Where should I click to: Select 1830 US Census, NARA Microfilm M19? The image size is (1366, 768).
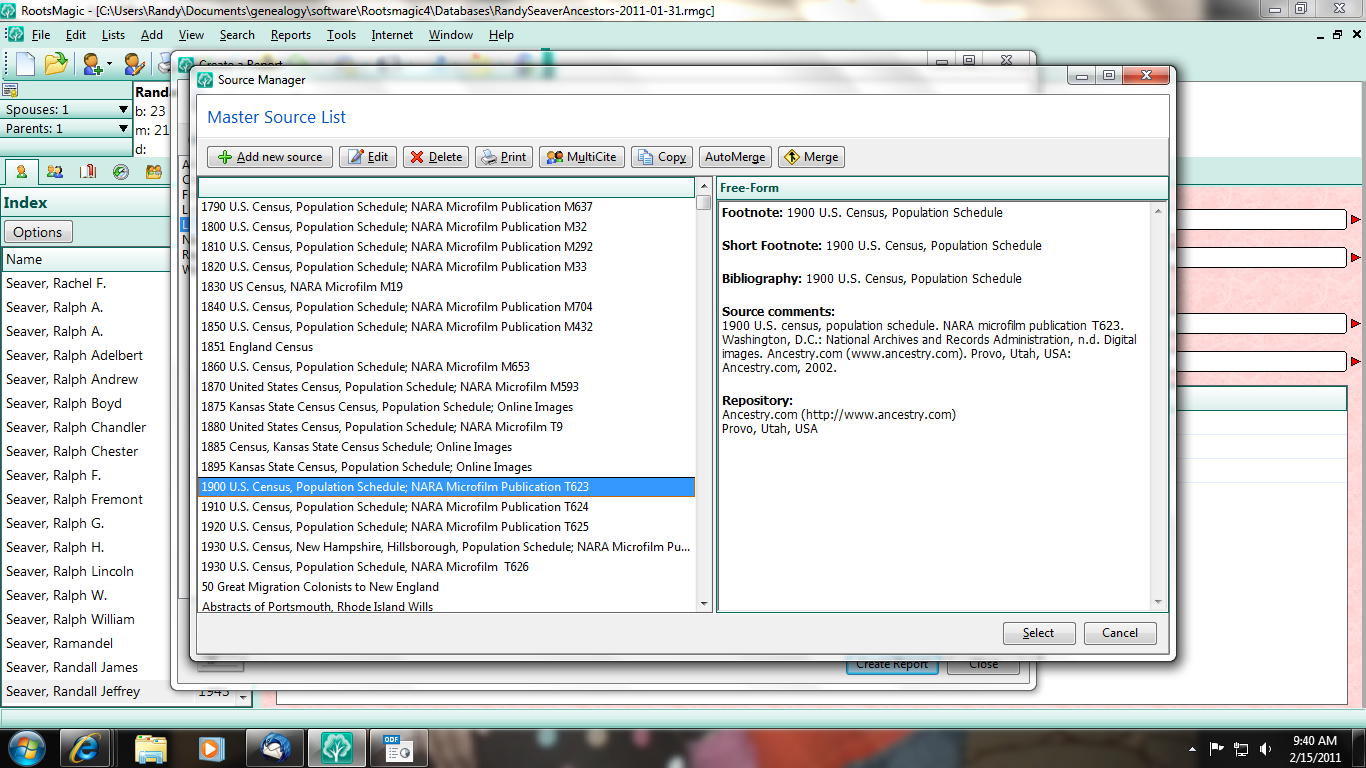click(x=446, y=287)
